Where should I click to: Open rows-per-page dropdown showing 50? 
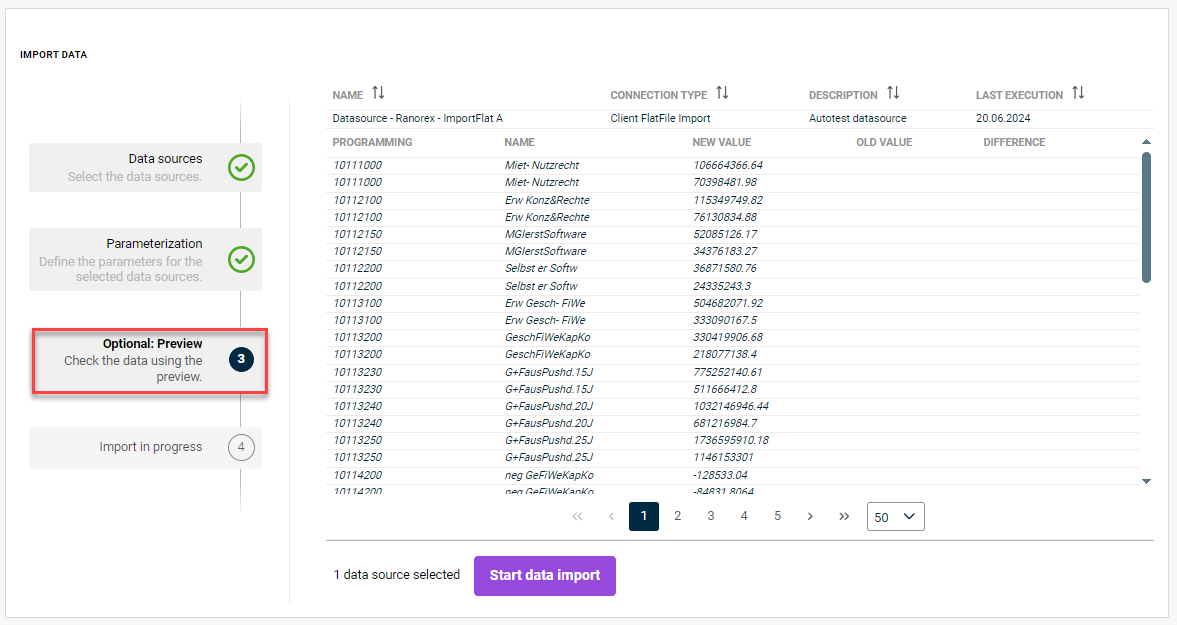click(896, 517)
